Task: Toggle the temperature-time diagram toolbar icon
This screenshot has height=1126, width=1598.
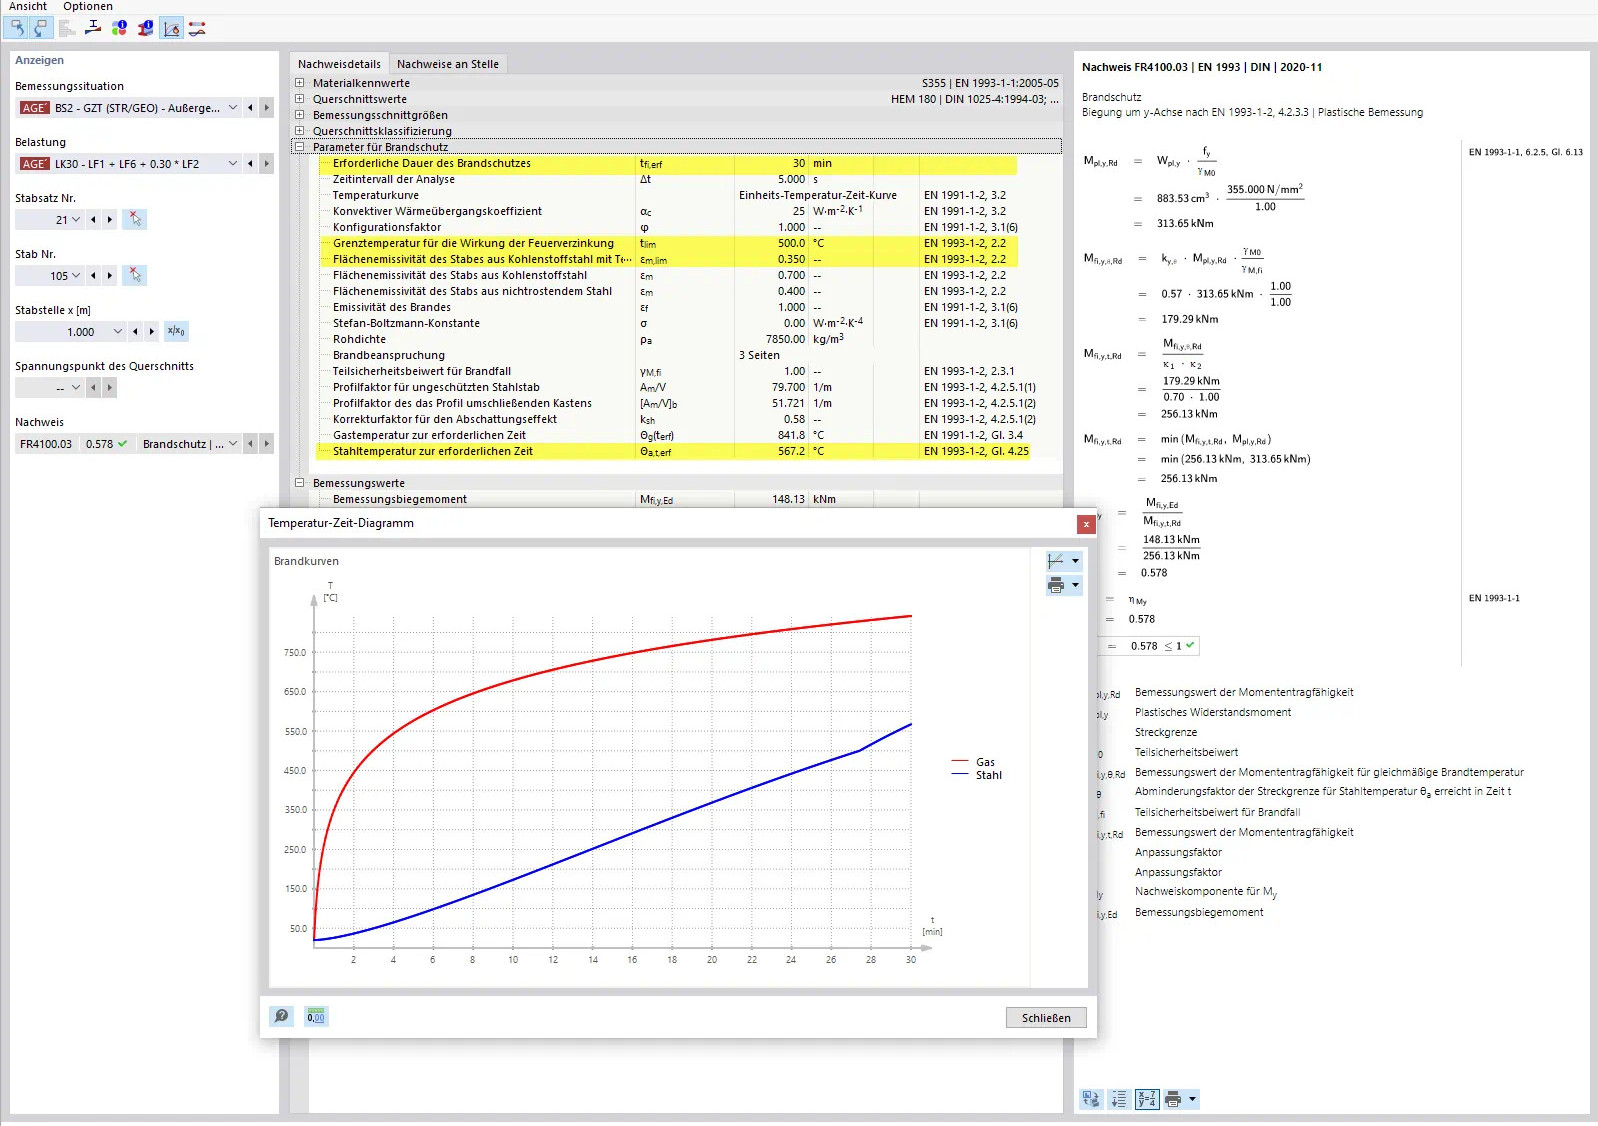Action: (172, 28)
